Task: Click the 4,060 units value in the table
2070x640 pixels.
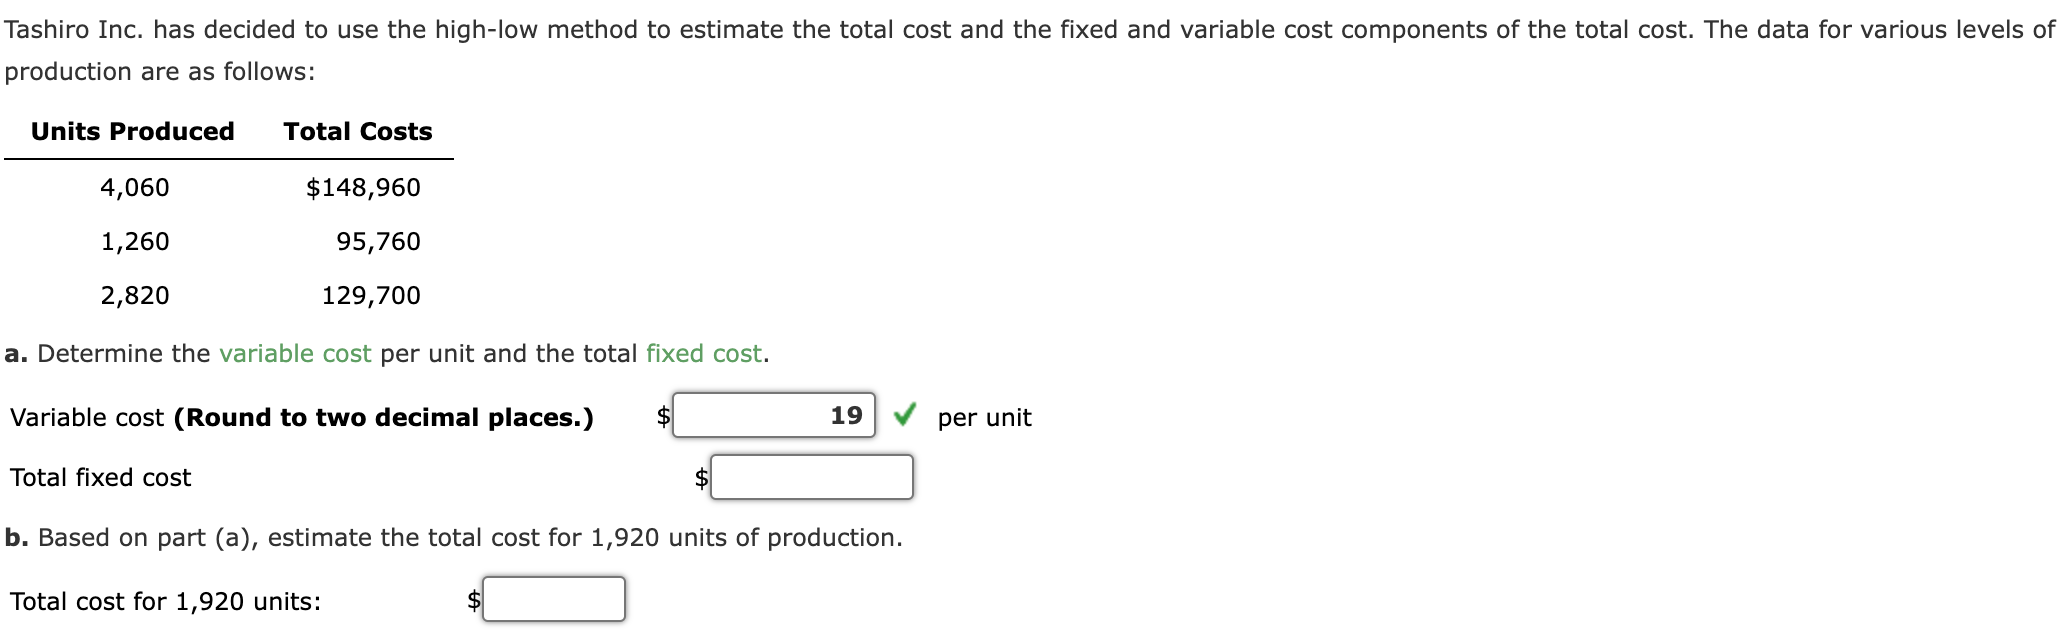Action: tap(135, 187)
